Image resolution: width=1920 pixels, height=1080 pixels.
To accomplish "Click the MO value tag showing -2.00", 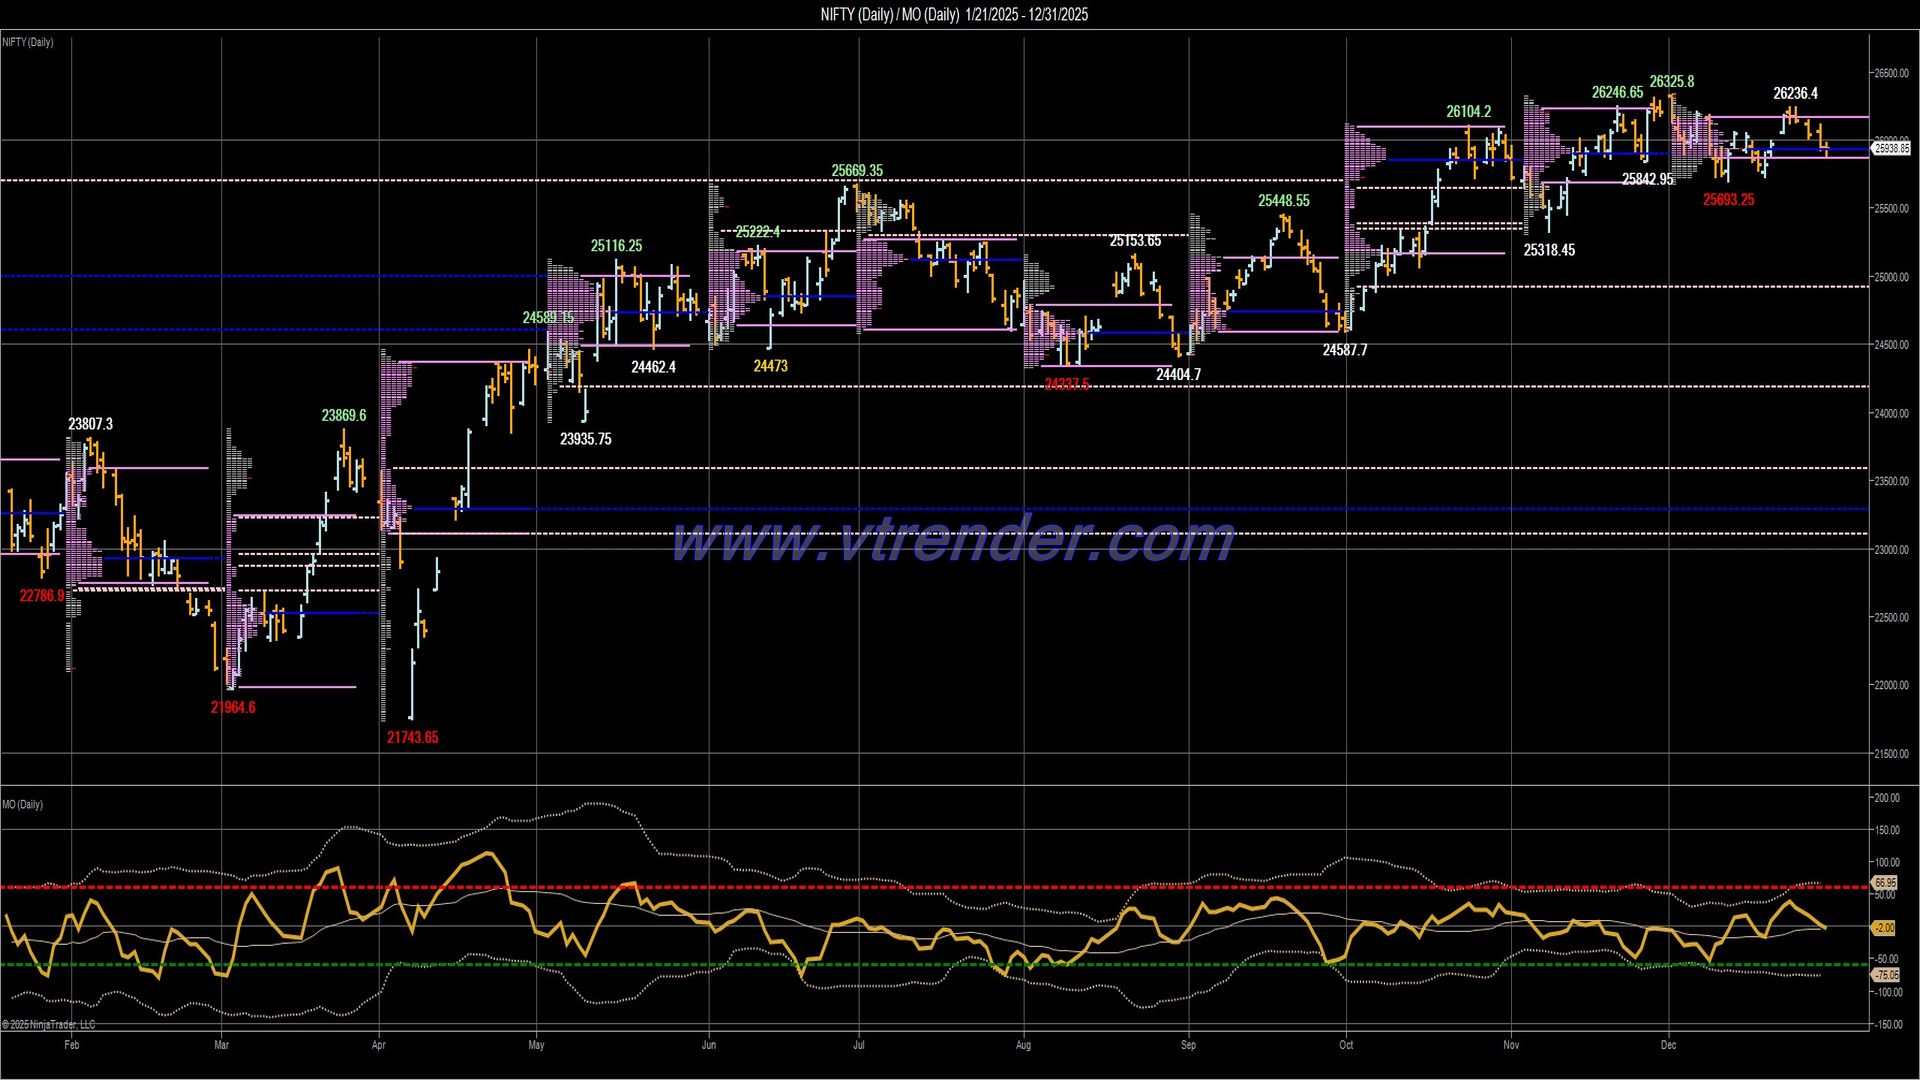I will [x=1886, y=928].
